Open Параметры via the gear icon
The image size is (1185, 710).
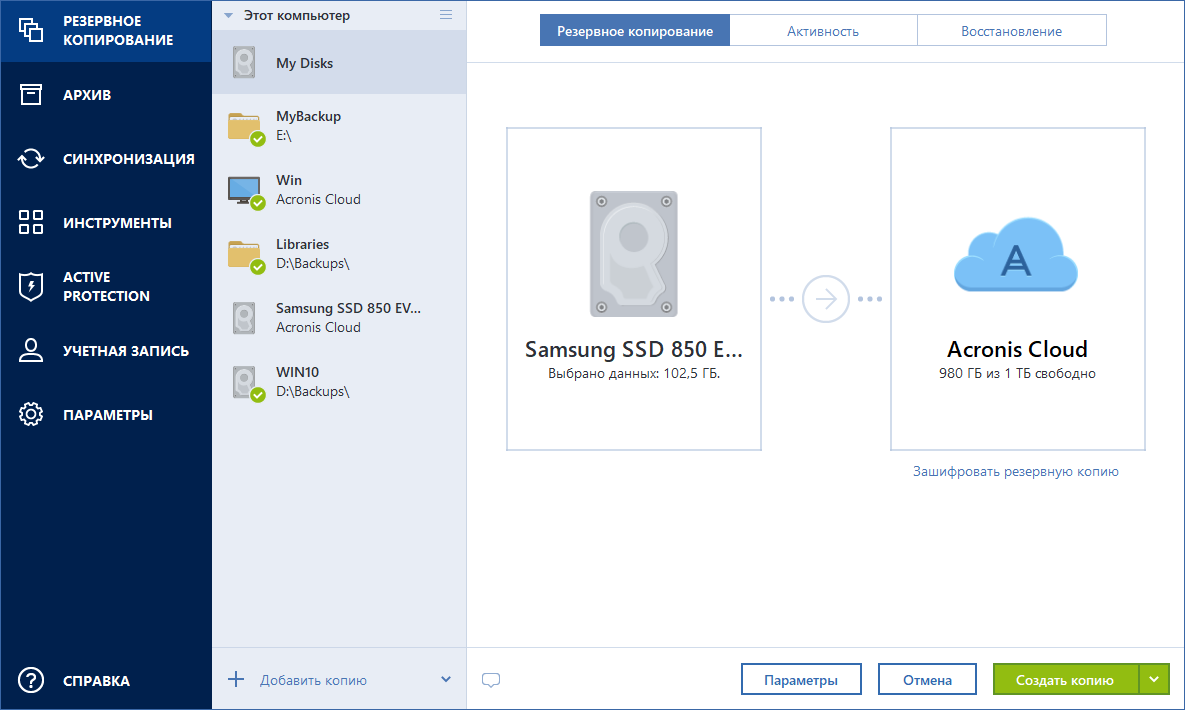pos(30,414)
